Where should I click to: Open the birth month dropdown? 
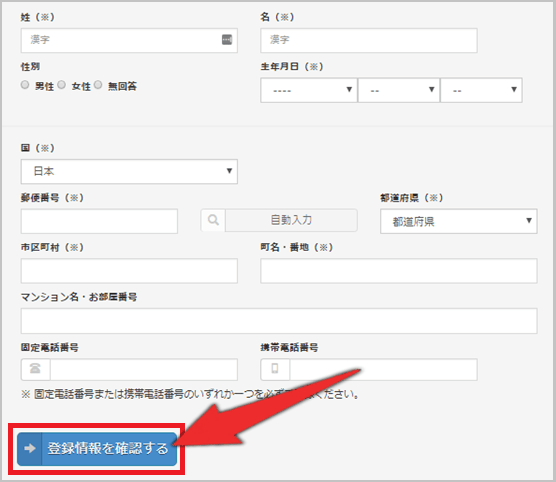coord(399,90)
